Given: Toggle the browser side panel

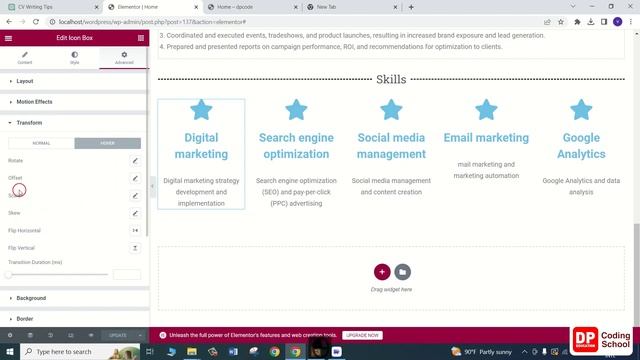Looking at the screenshot, I should click(604, 22).
